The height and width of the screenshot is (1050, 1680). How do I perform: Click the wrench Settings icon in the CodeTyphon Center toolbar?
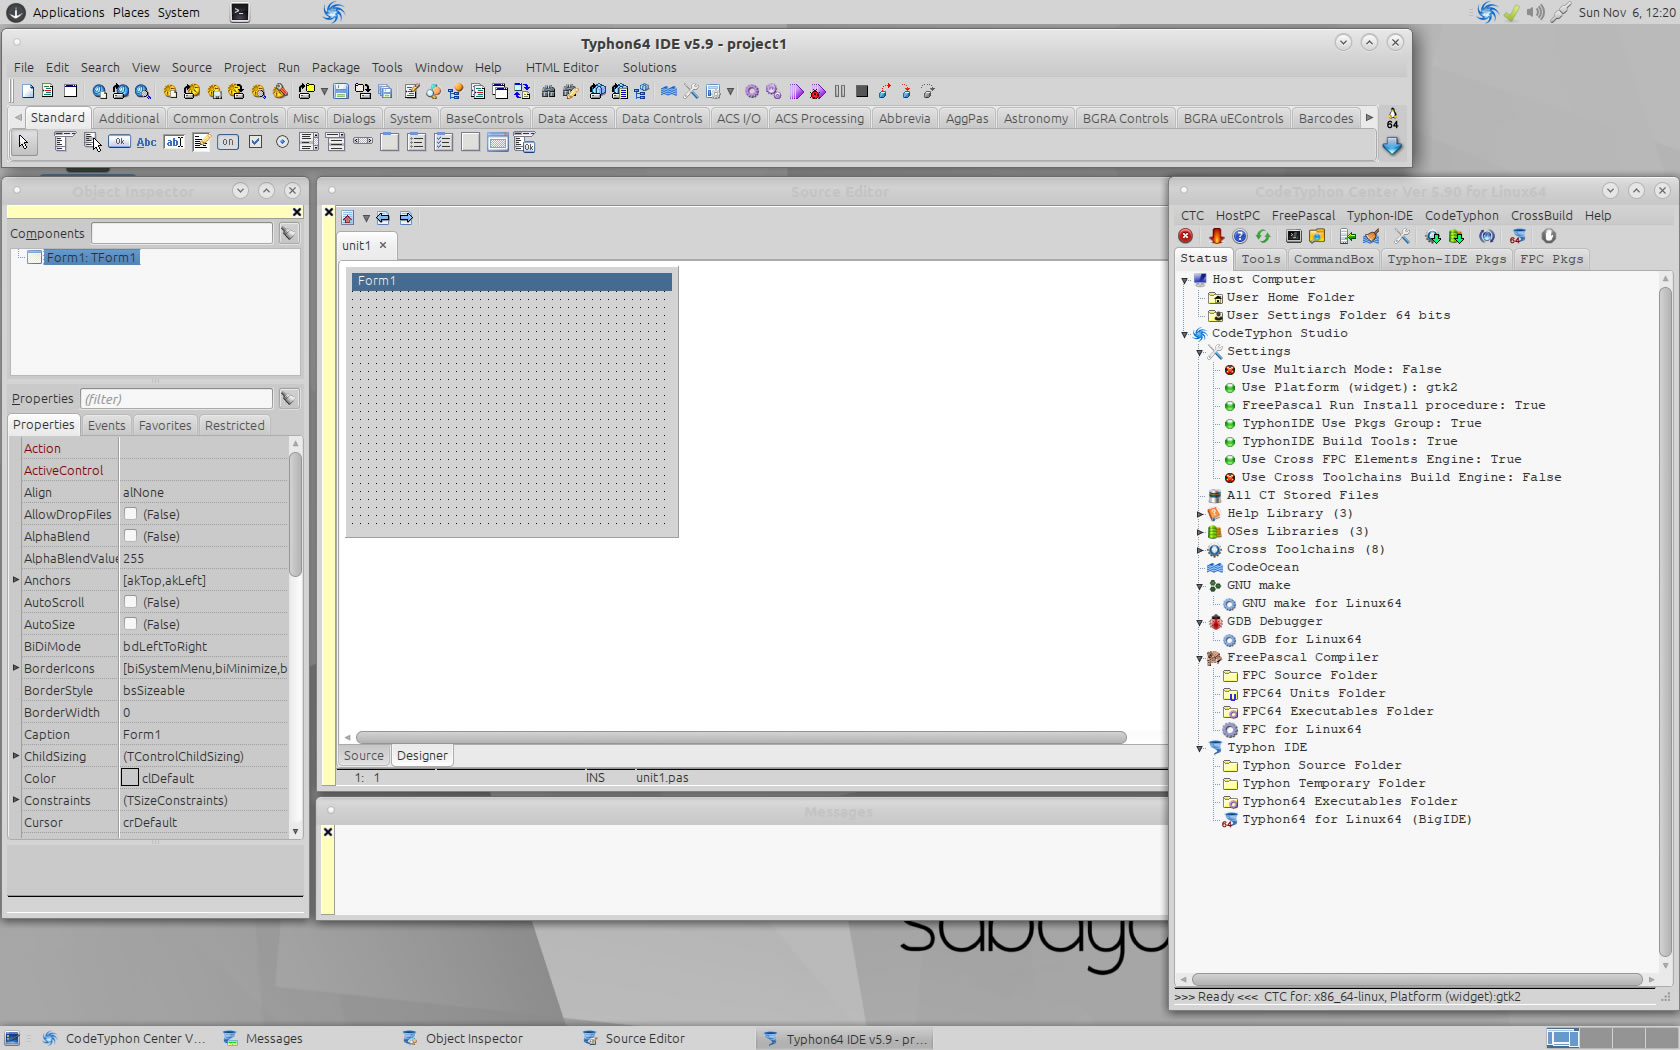pyautogui.click(x=1402, y=236)
